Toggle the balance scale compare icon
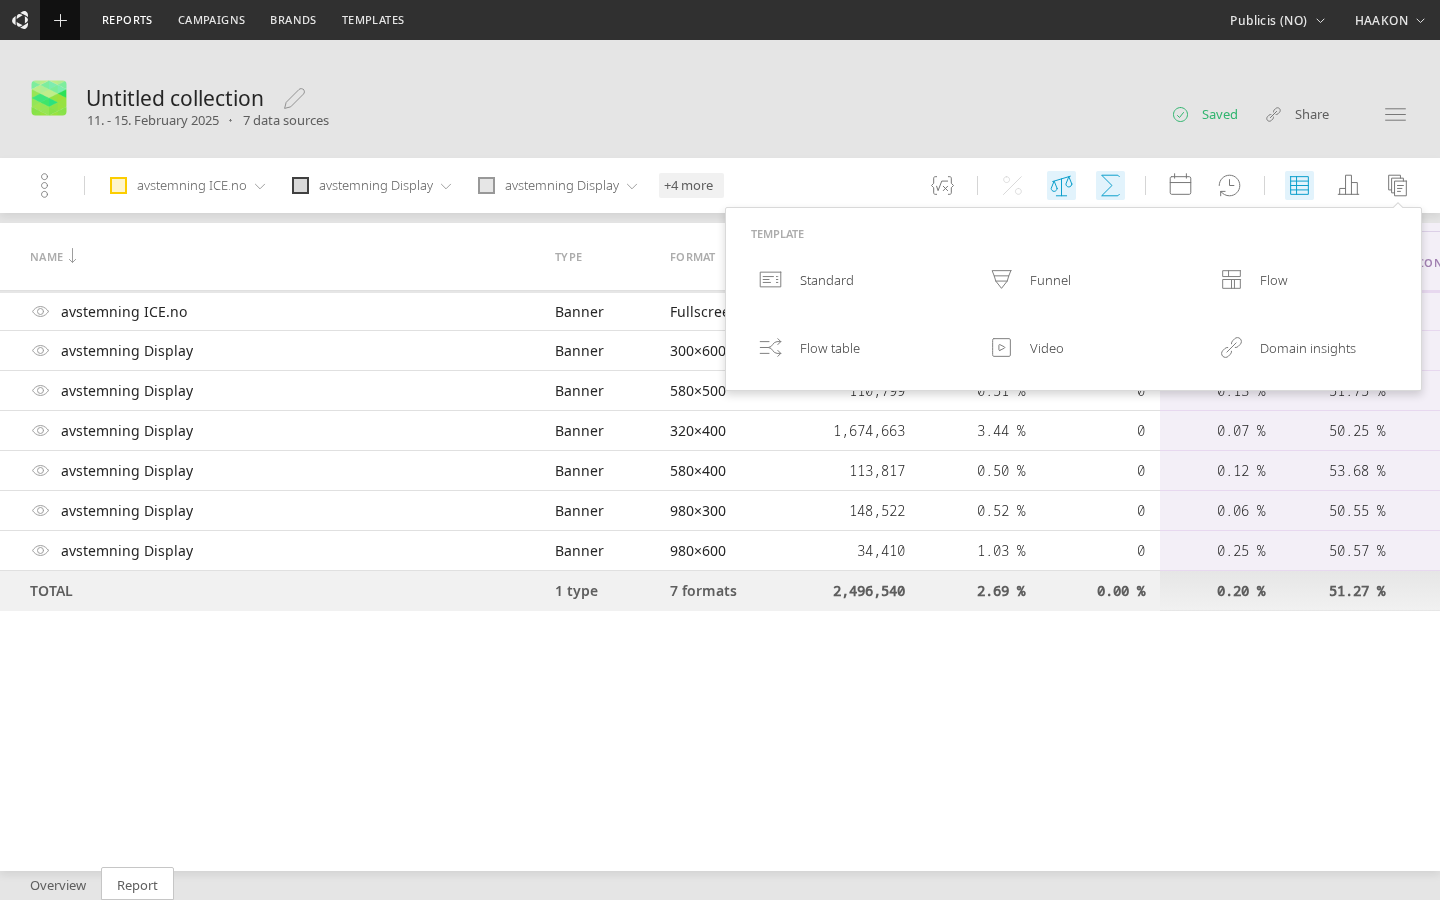 [x=1061, y=185]
